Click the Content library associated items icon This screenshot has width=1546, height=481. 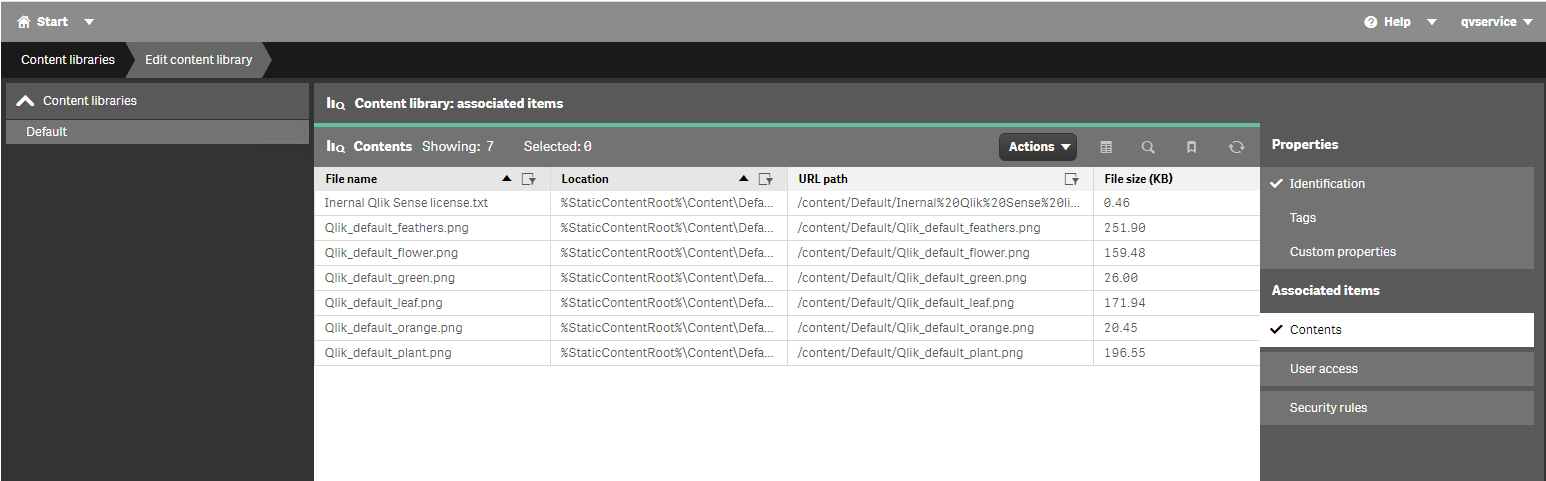(336, 103)
